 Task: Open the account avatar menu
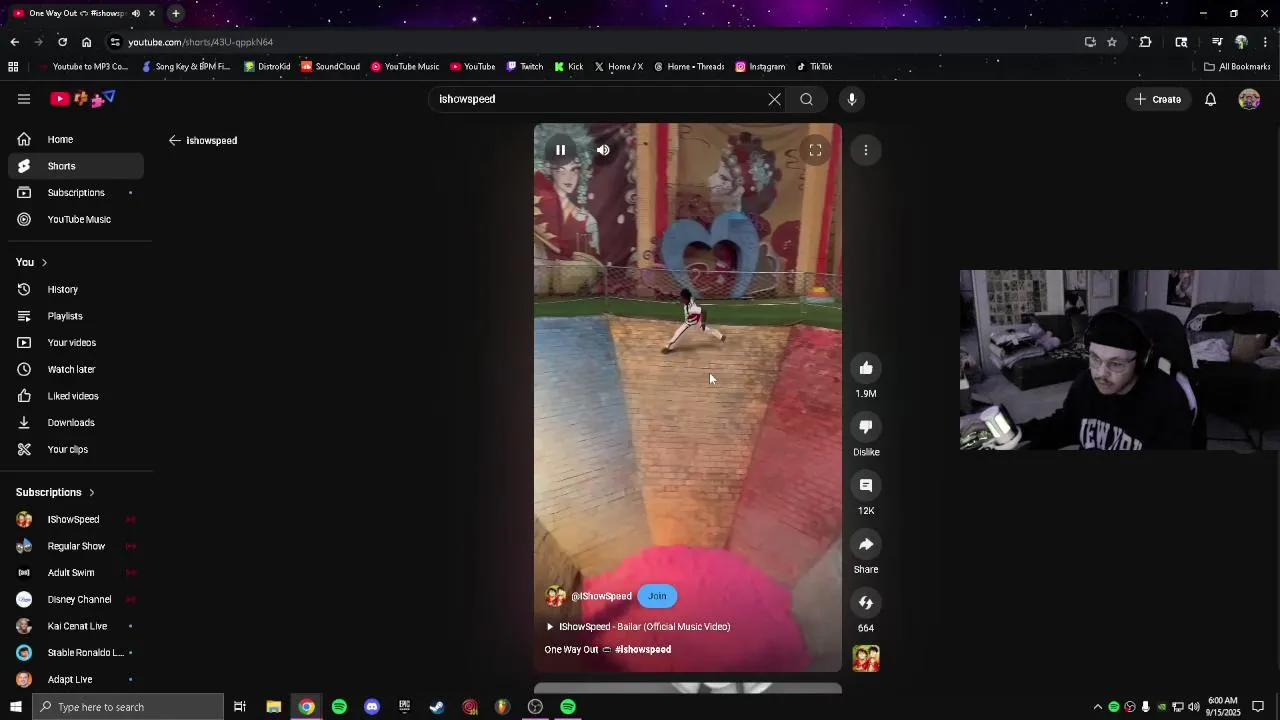1249,99
